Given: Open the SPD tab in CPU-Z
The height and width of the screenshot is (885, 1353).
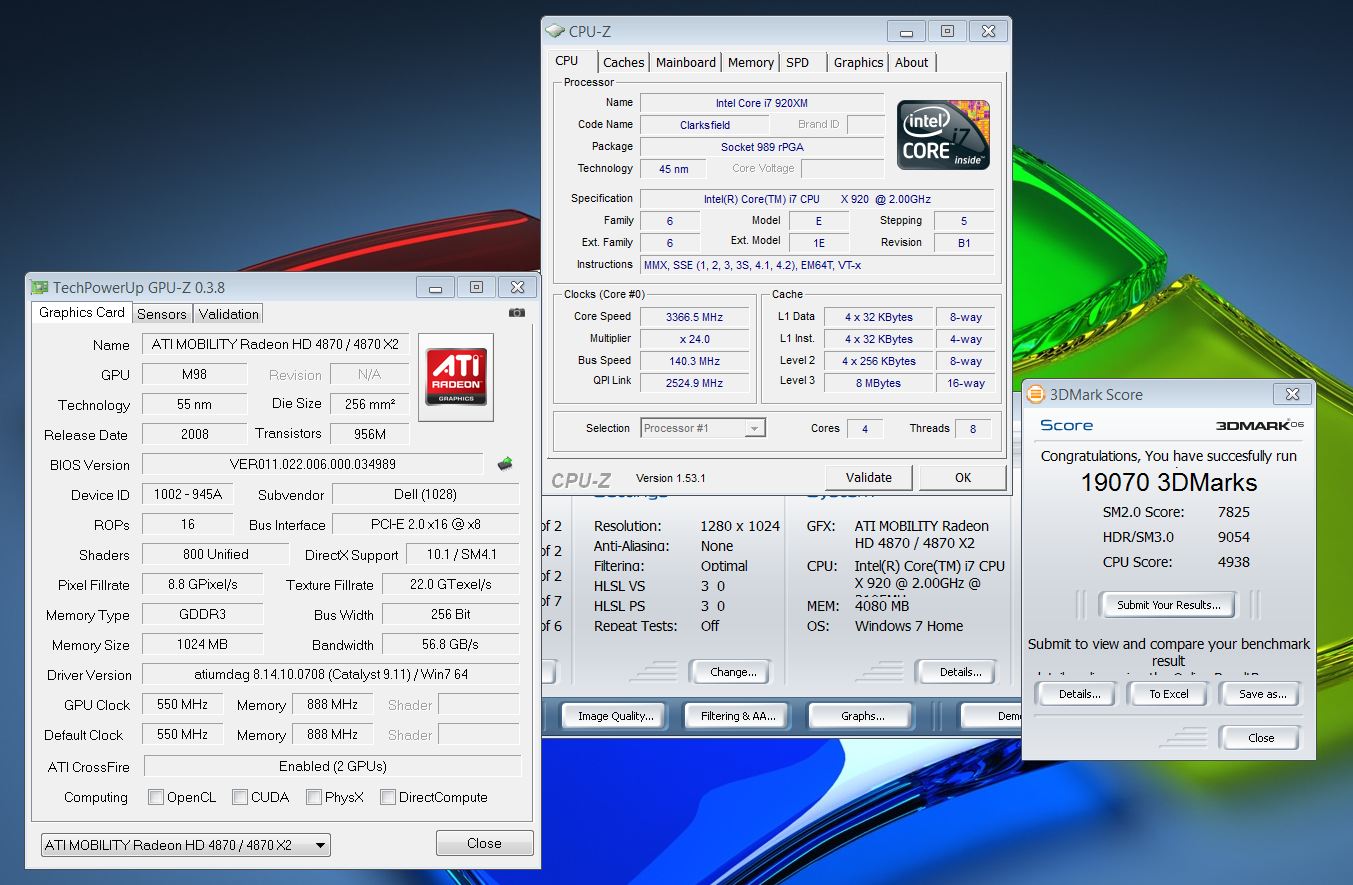Looking at the screenshot, I should 798,62.
